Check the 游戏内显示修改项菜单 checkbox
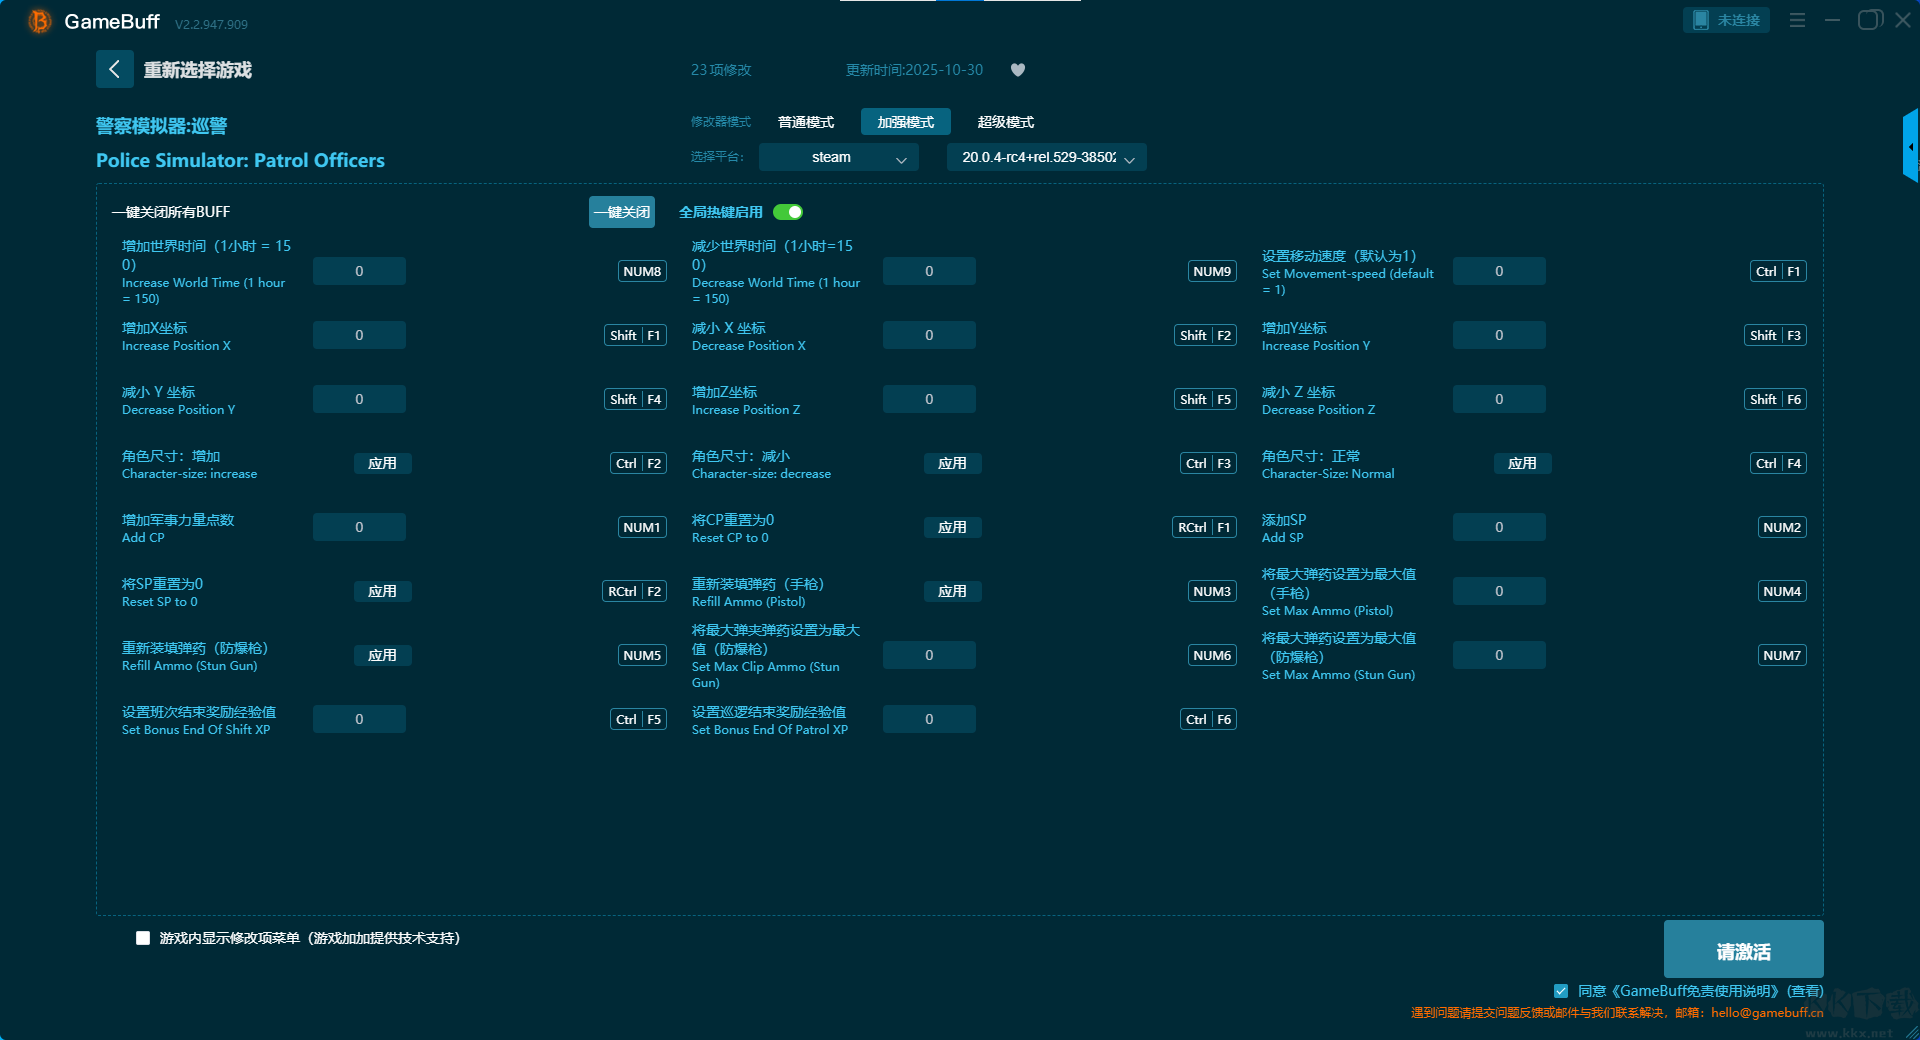Image resolution: width=1920 pixels, height=1040 pixels. point(143,938)
